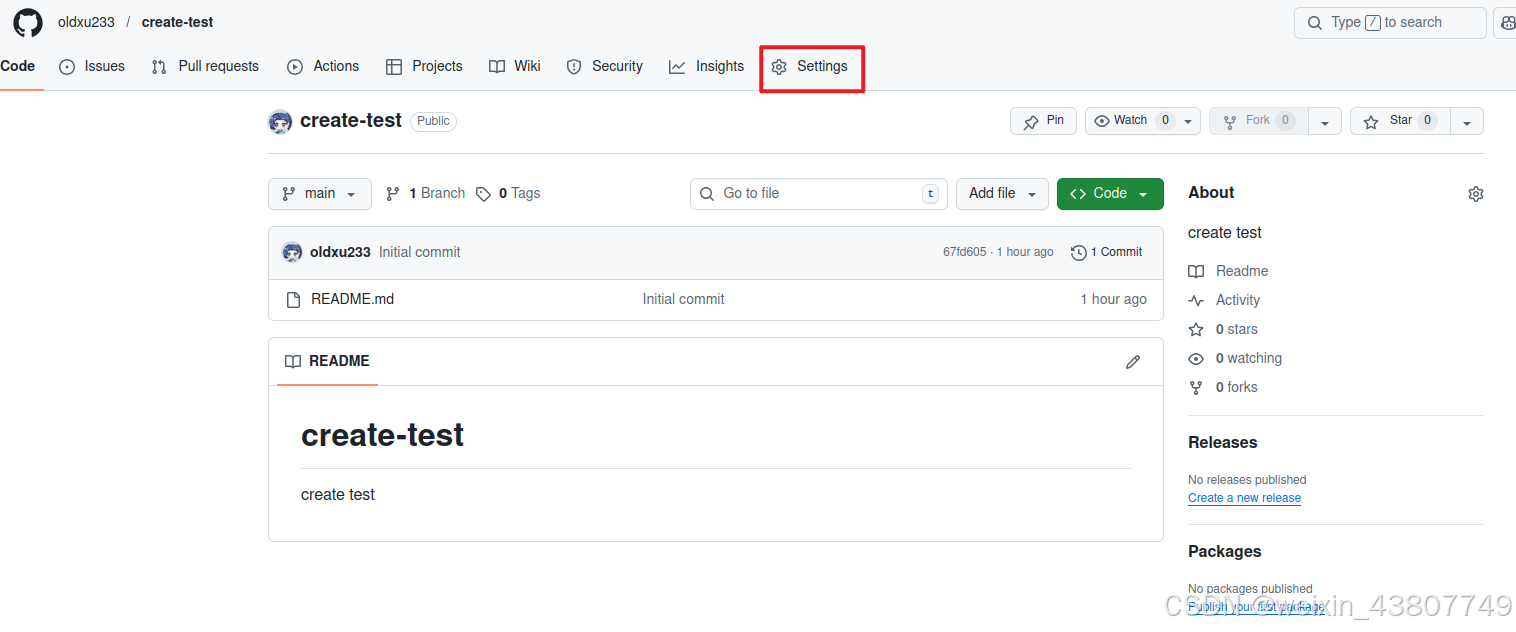This screenshot has width=1516, height=632.
Task: Focus the Go to file search field
Action: pos(819,194)
